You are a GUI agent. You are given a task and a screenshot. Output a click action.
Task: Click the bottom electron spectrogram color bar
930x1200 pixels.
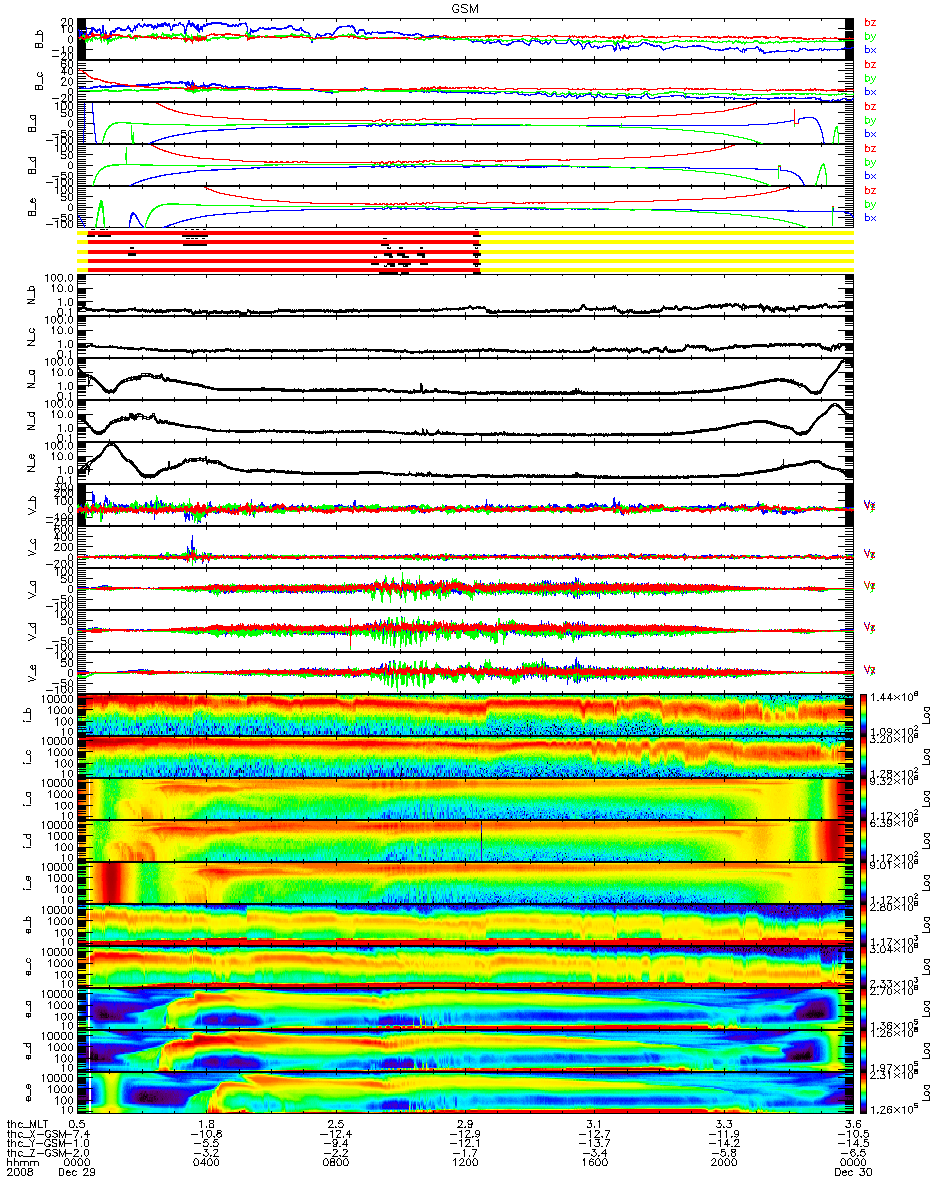point(863,1092)
